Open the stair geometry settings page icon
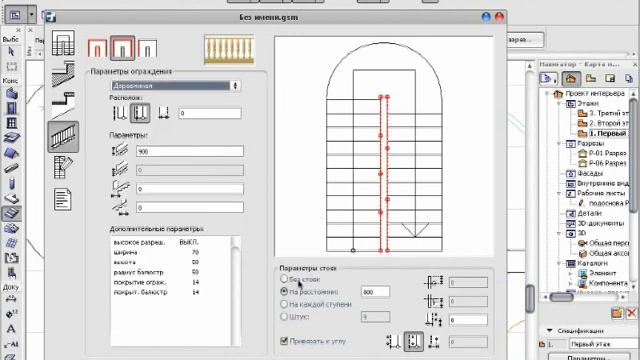Image resolution: width=640 pixels, height=360 pixels. [63, 43]
